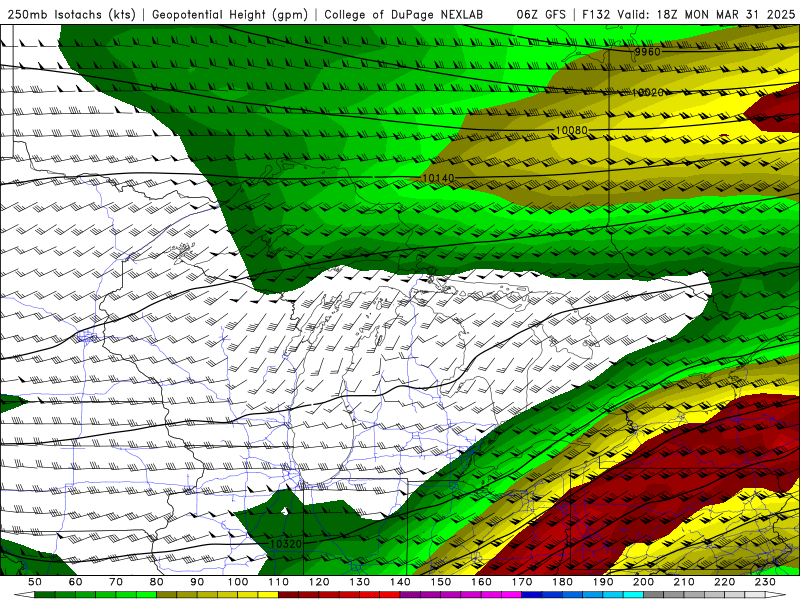Viewport: 800px width, 600px height.
Task: Select the gray swatch right of 200
Action: pos(654,595)
